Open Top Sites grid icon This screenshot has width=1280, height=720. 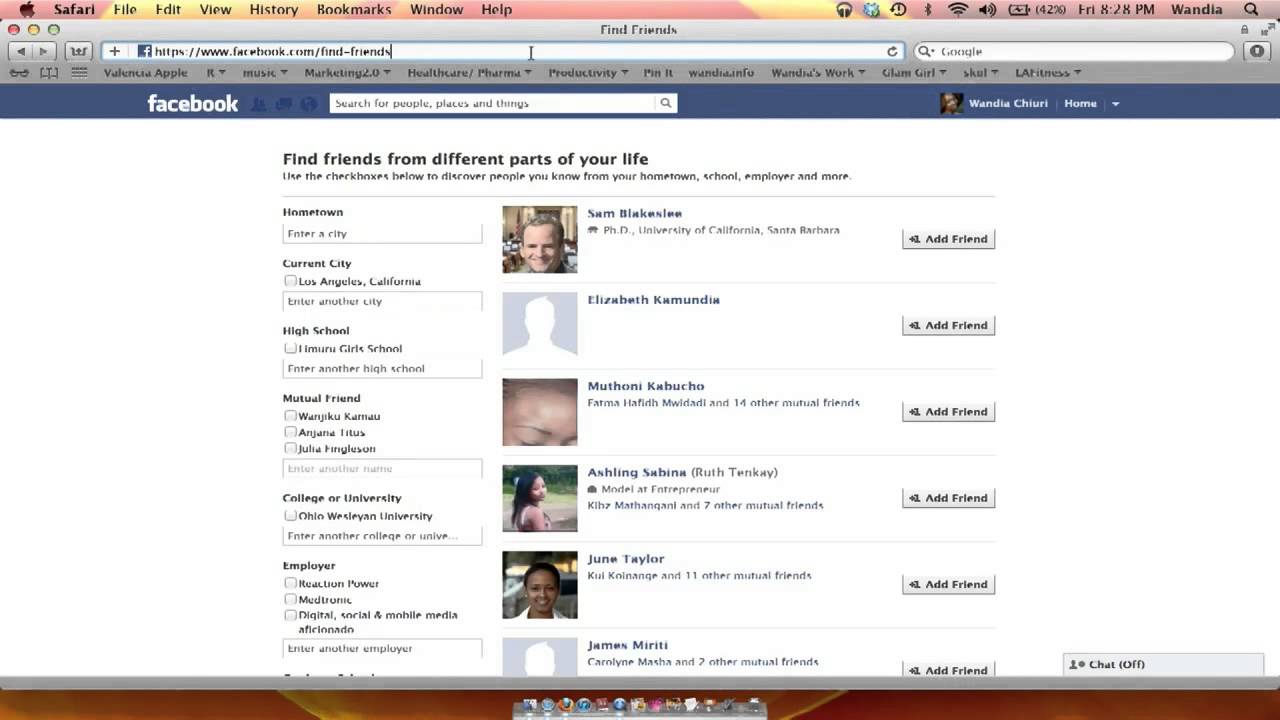79,73
